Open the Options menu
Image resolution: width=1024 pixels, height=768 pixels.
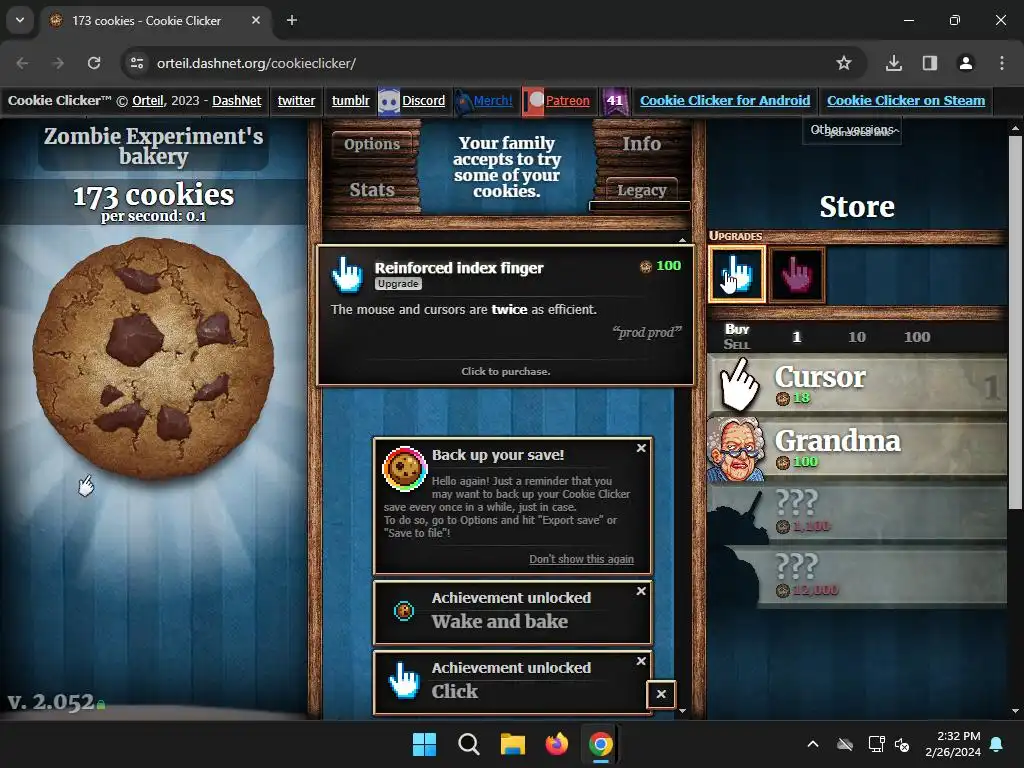pyautogui.click(x=372, y=144)
